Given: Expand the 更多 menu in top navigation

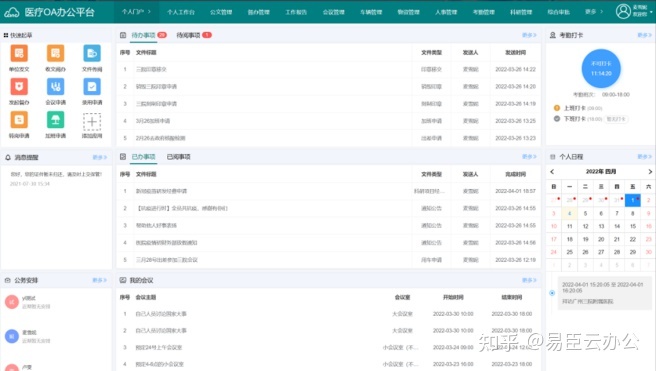Looking at the screenshot, I should coord(594,12).
